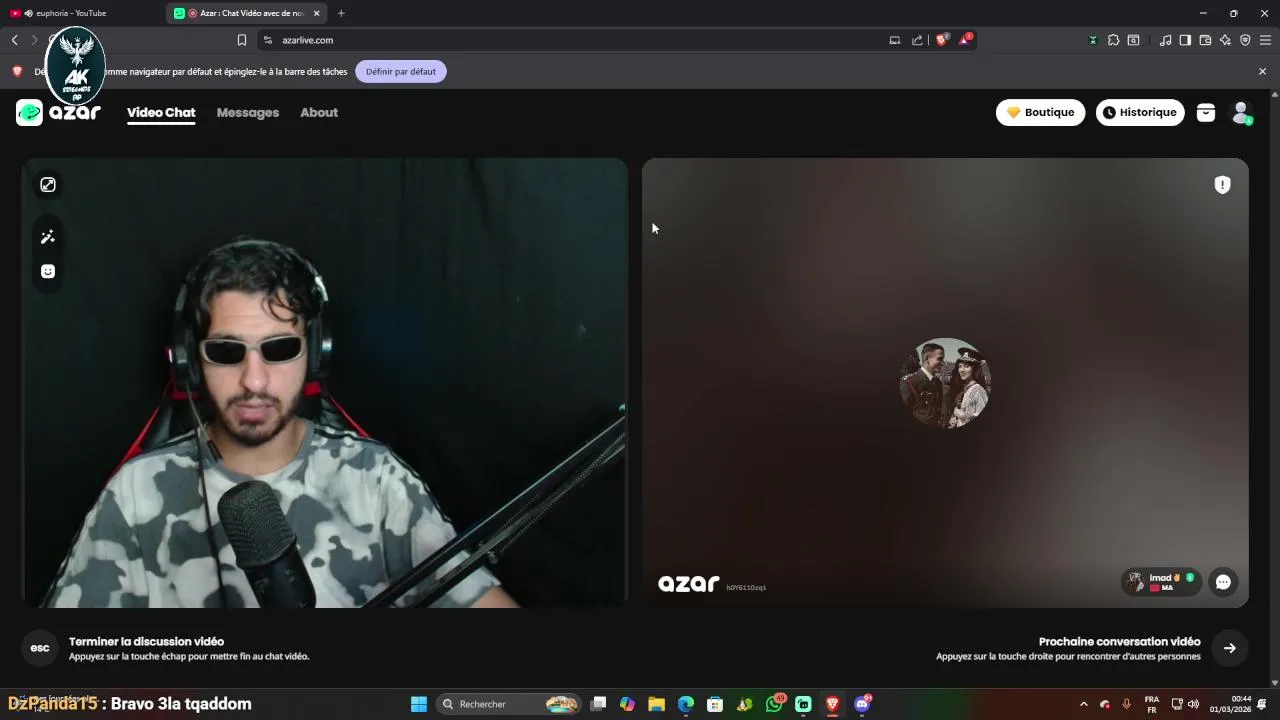Go back to previous page
Screen dimensions: 1280x720
pos(15,40)
